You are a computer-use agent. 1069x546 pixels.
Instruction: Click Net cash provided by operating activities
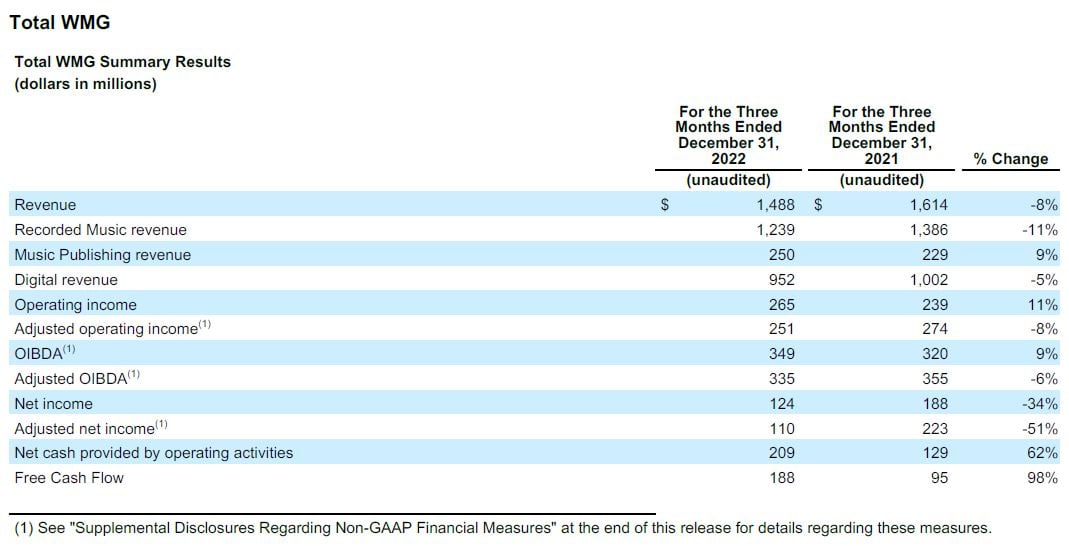pos(153,453)
